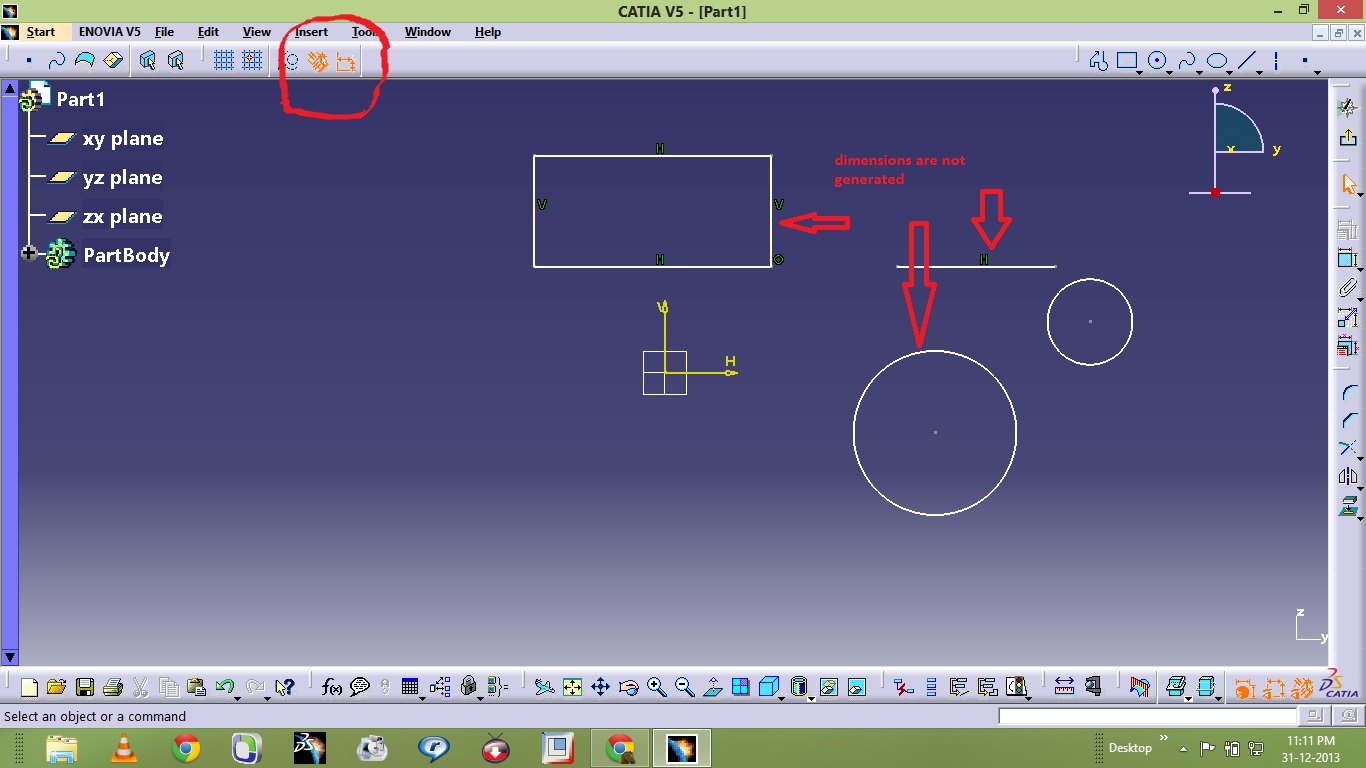Toggle Construction/Standard Element icon
The image size is (1366, 768).
pos(290,61)
